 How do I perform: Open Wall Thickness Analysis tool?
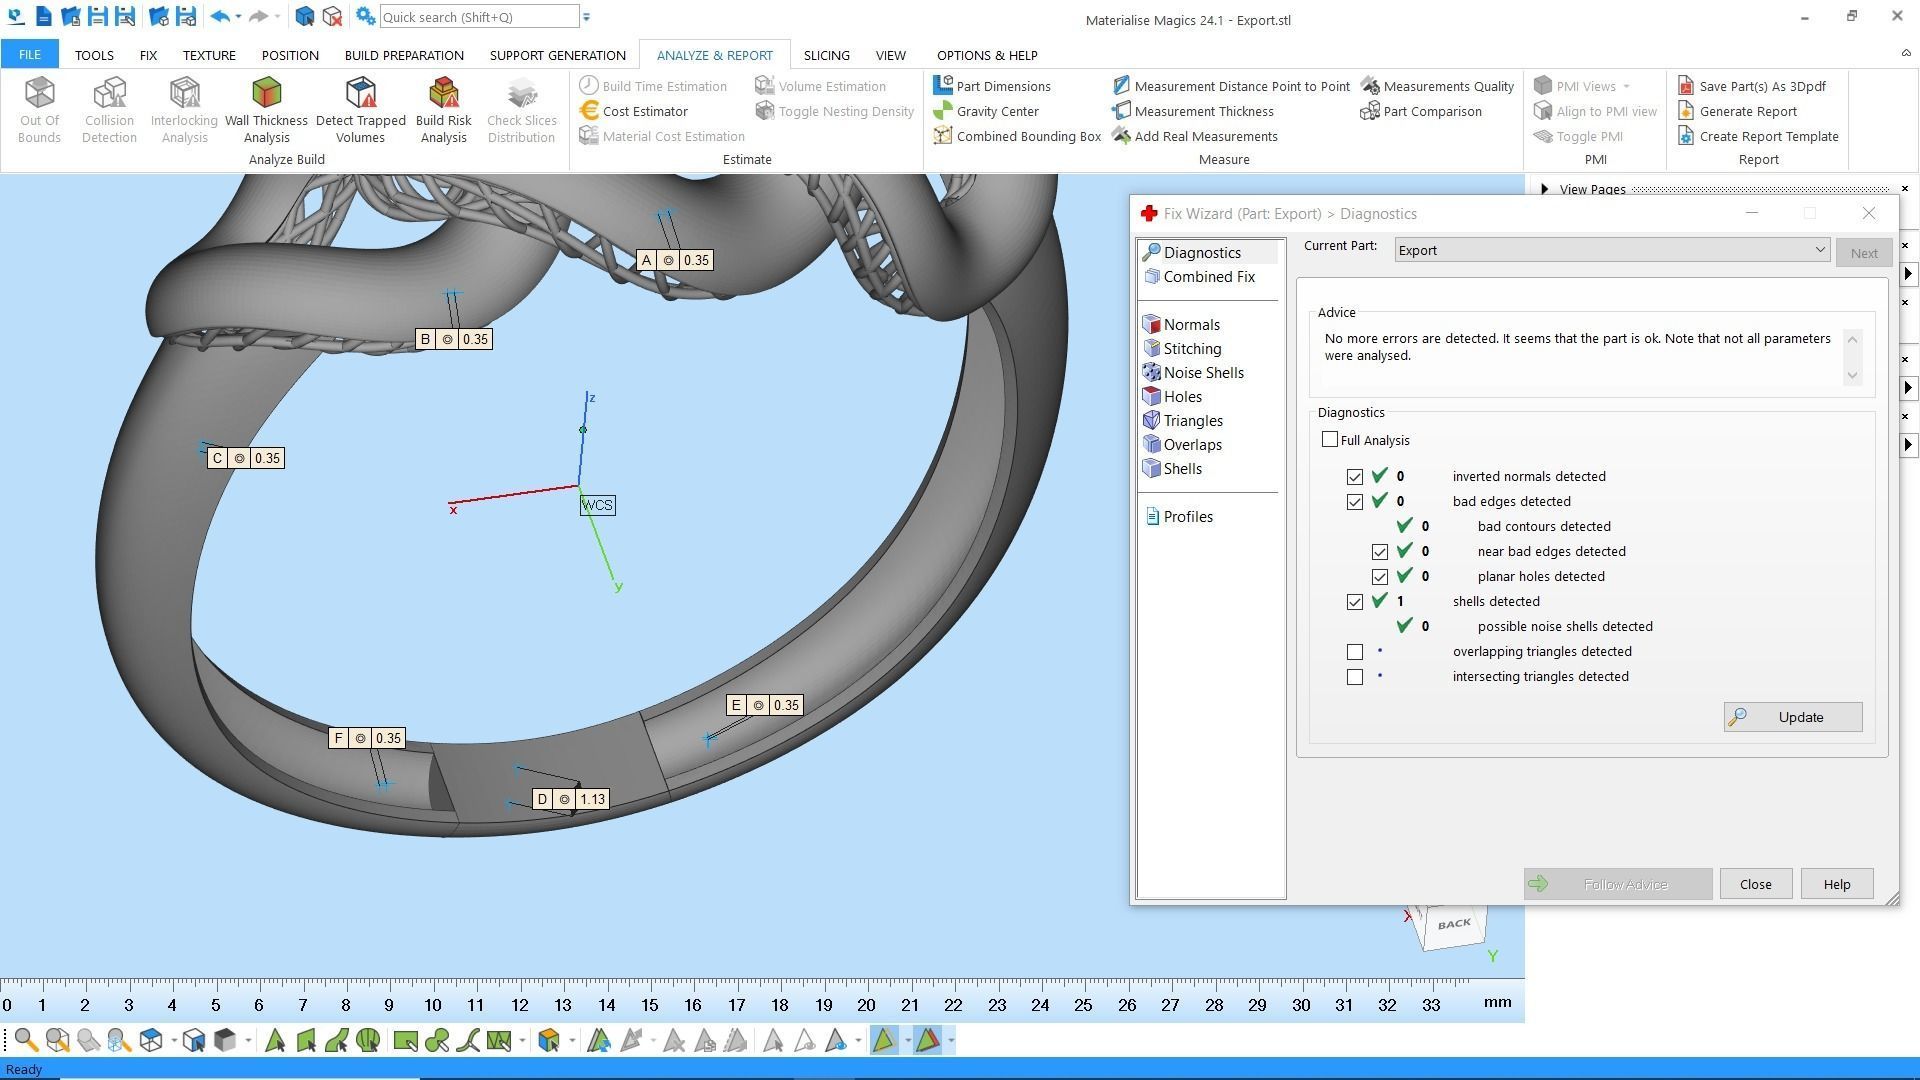266,110
